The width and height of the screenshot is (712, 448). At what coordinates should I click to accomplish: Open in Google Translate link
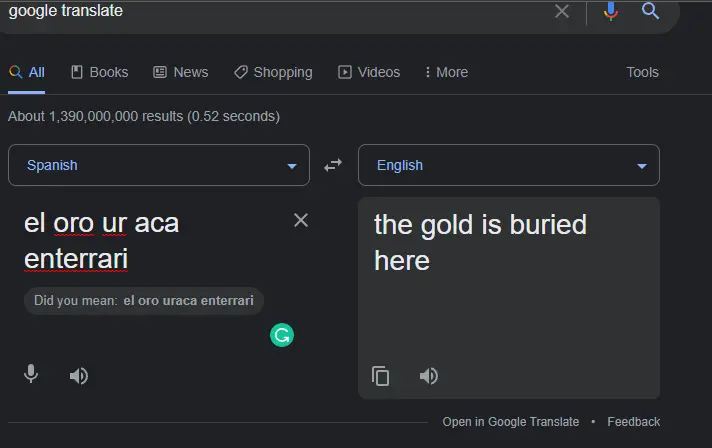(511, 422)
